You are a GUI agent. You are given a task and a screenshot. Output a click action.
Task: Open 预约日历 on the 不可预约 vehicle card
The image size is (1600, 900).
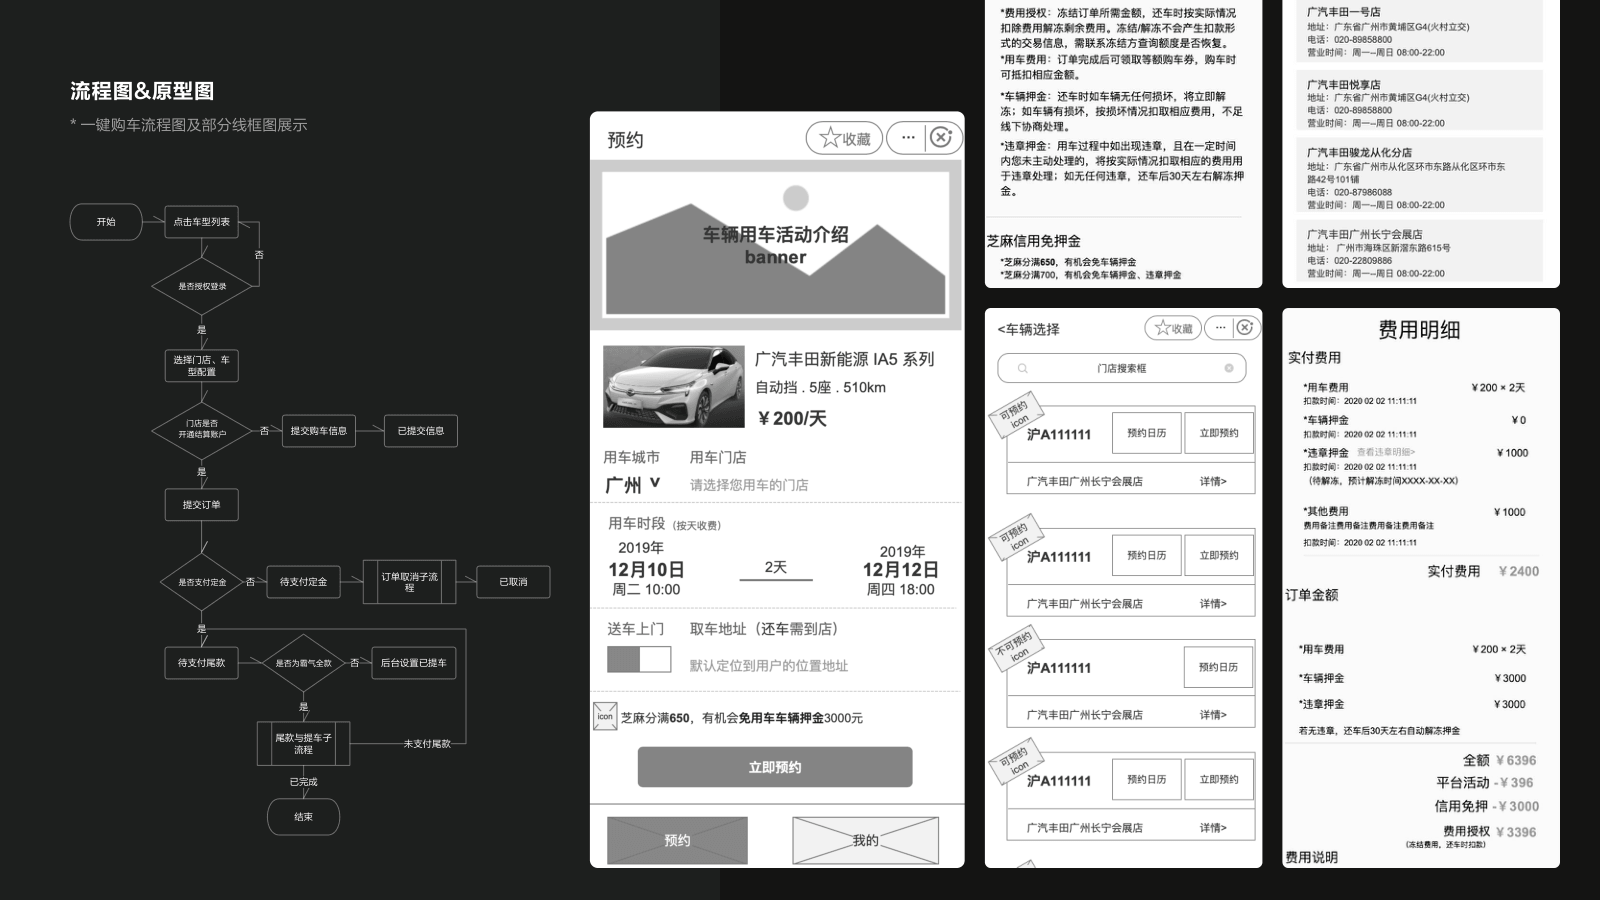pyautogui.click(x=1217, y=667)
